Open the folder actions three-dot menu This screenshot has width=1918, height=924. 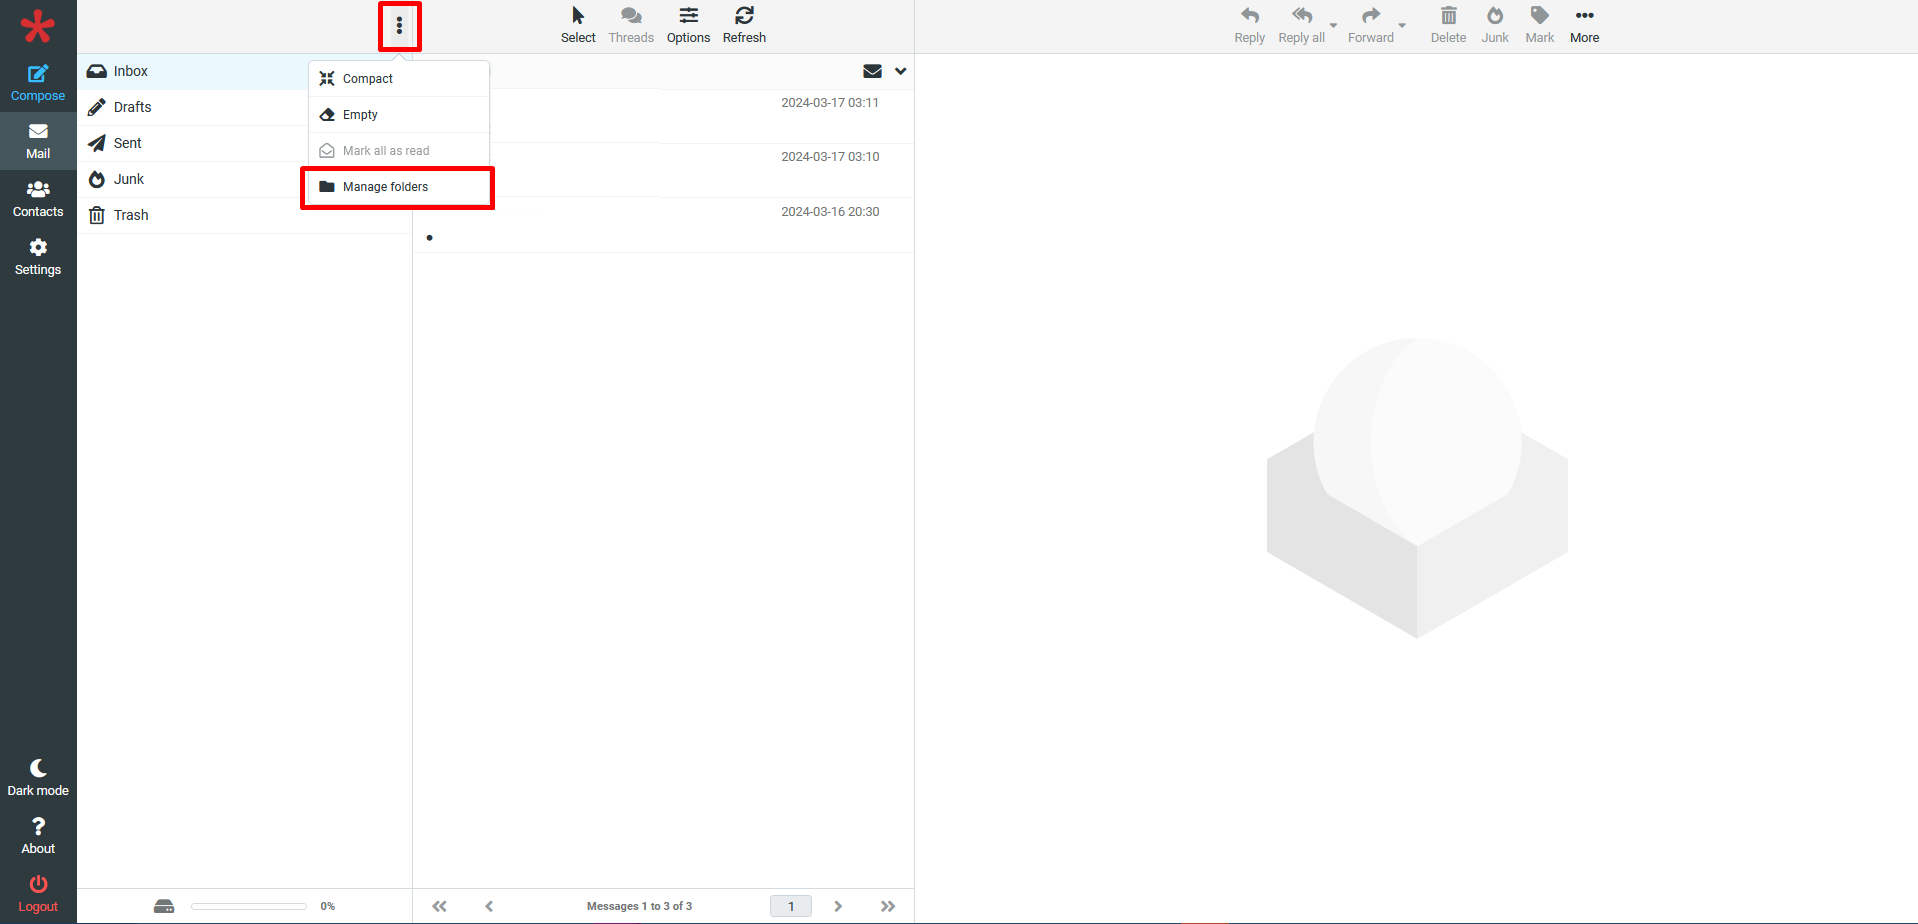click(399, 26)
